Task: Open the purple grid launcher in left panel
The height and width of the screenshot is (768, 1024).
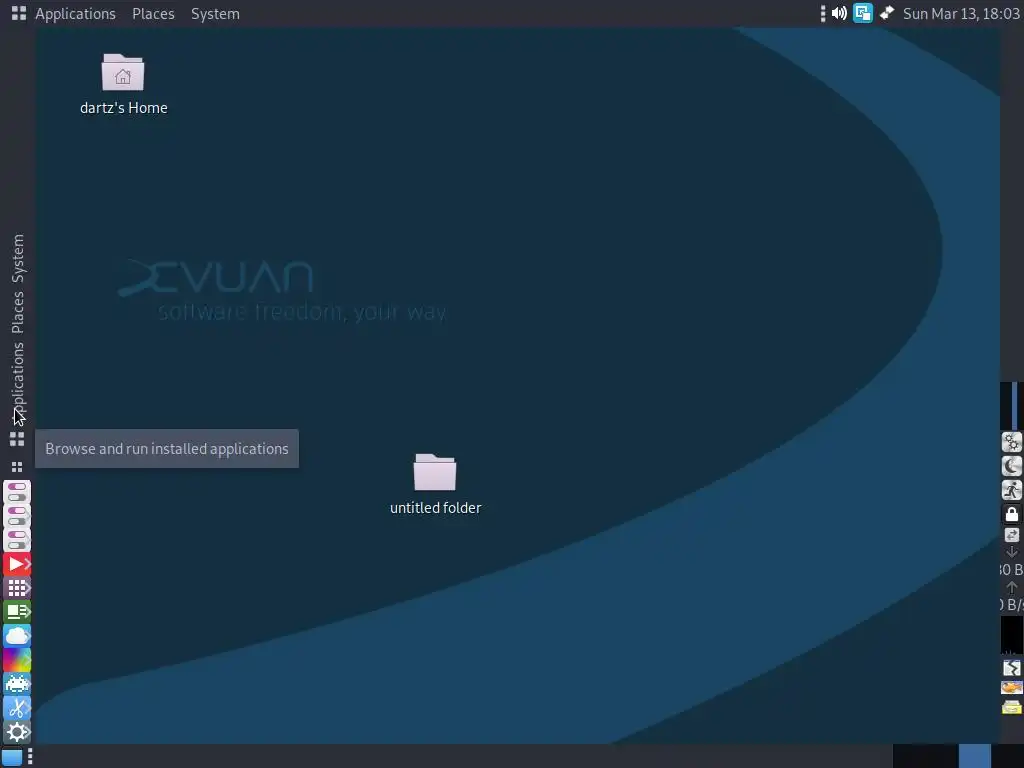Action: (x=17, y=588)
